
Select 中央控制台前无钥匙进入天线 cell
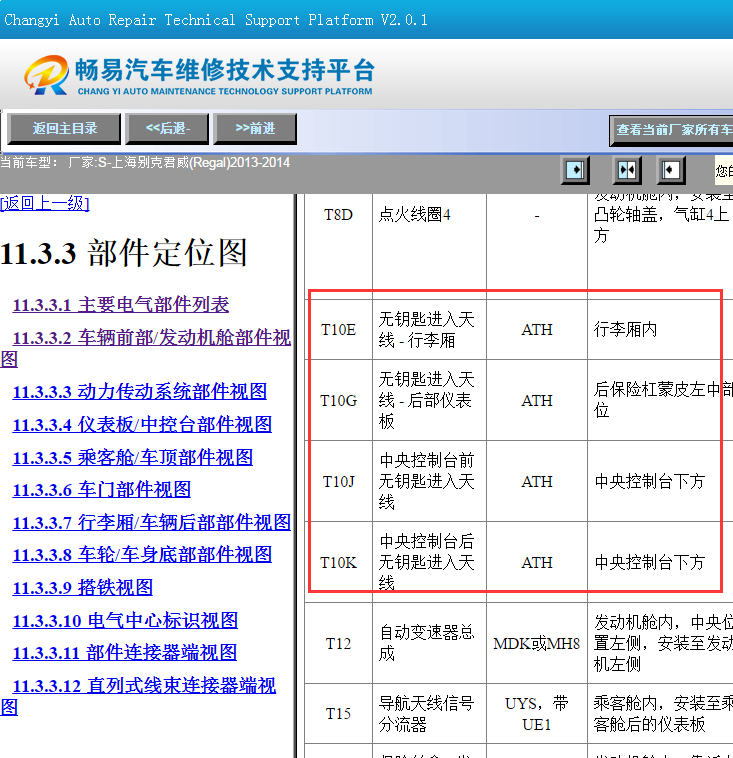[429, 481]
